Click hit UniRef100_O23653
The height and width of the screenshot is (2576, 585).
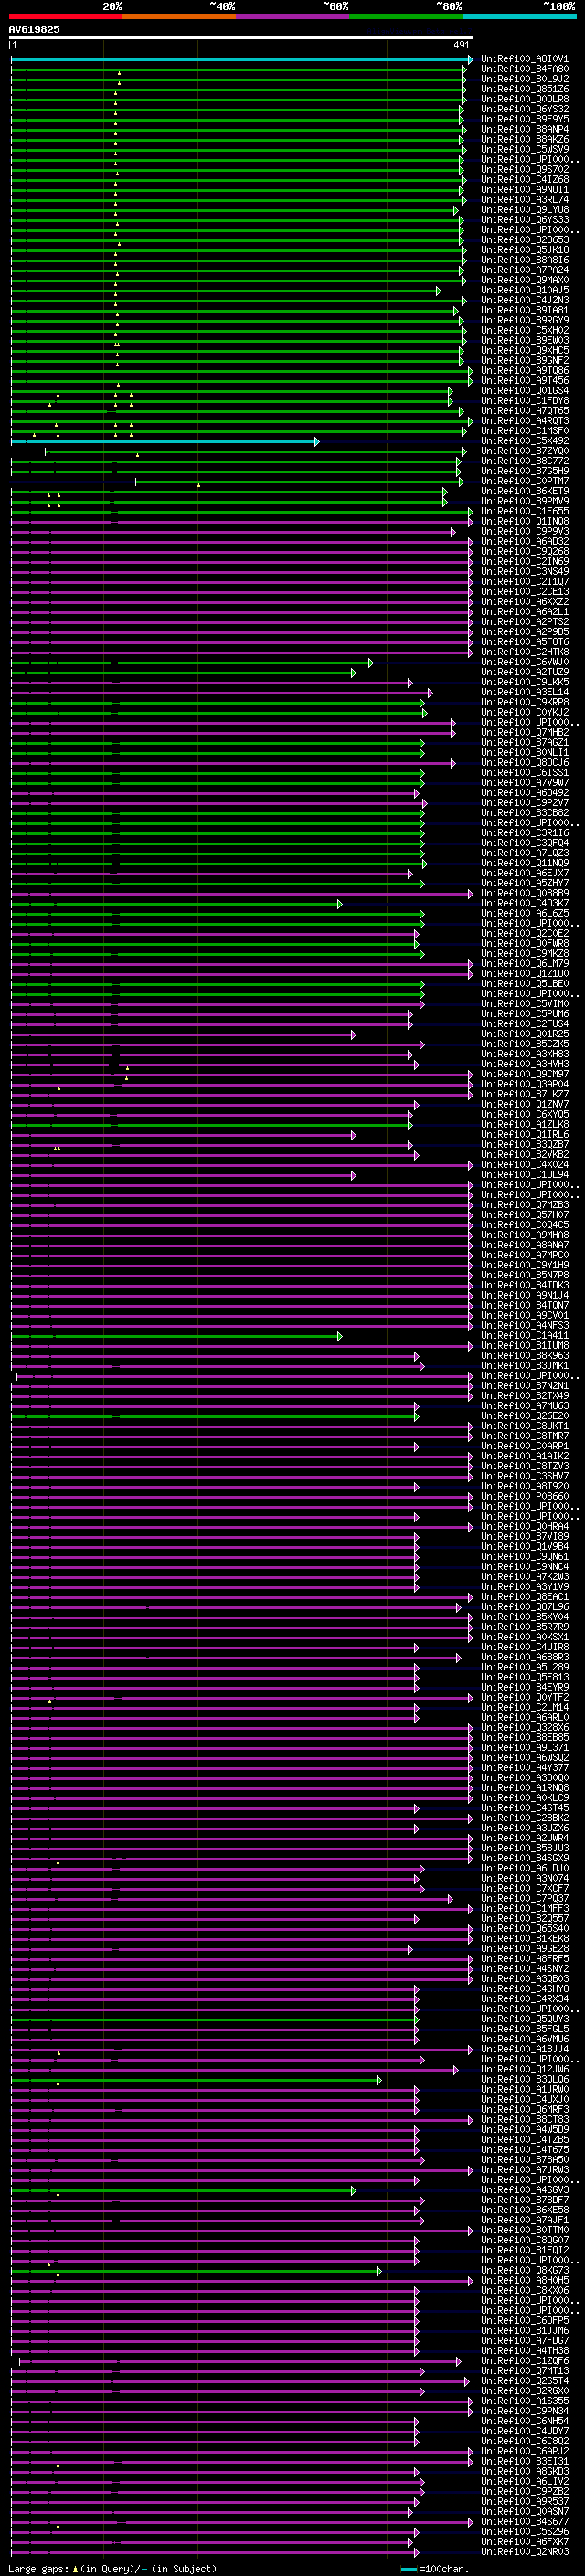[525, 240]
